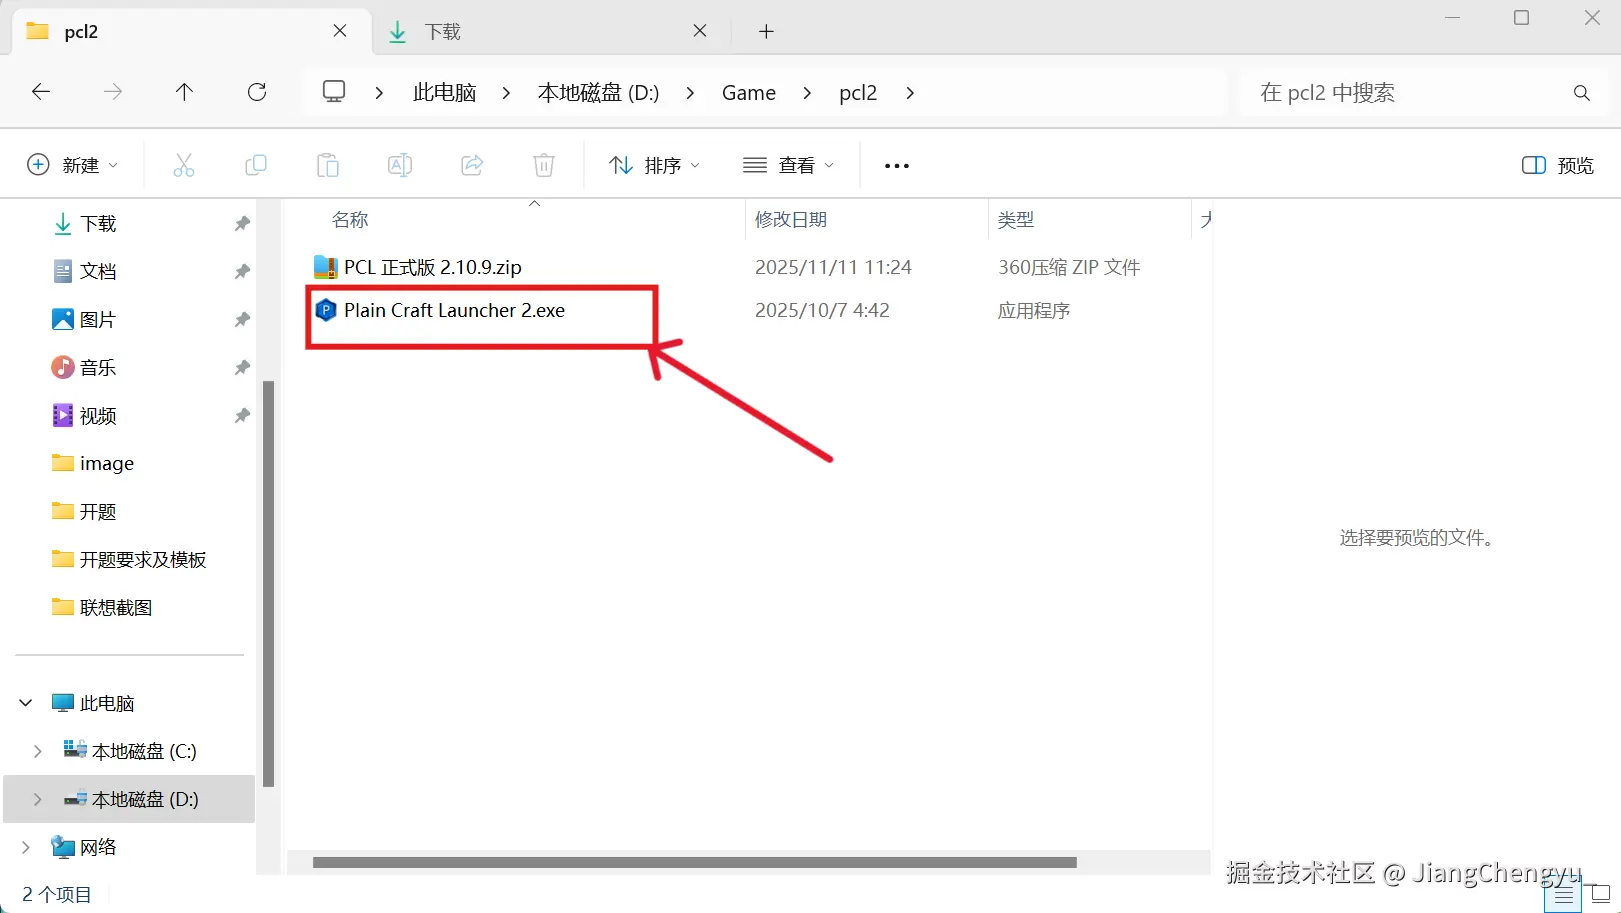
Task: Click Game in the address breadcrumb
Action: pos(749,93)
